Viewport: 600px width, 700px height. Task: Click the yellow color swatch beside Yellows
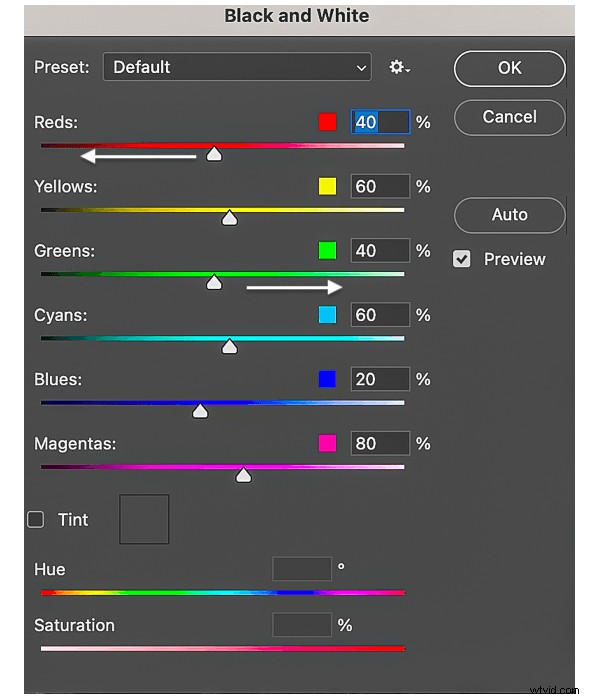pyautogui.click(x=327, y=186)
